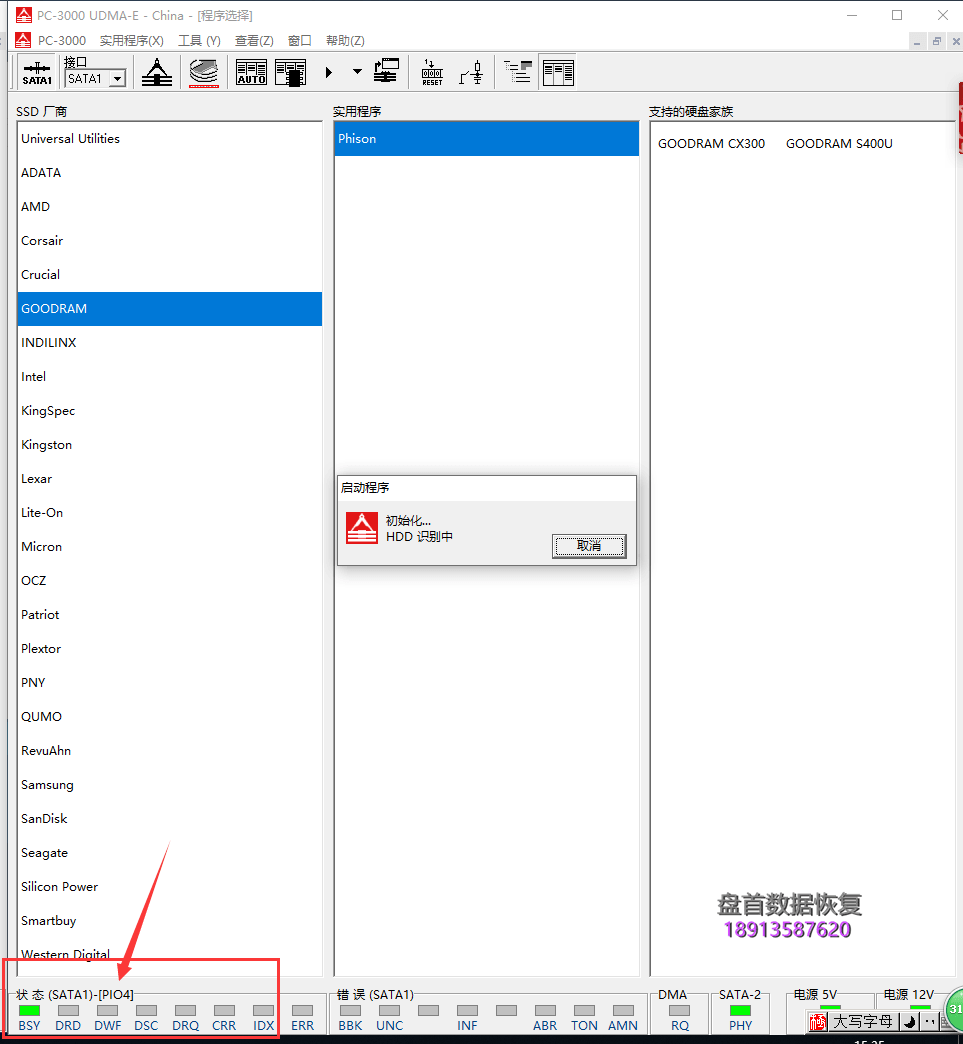Click the DMA RQ indicator
The width and height of the screenshot is (963, 1044).
(x=679, y=1011)
